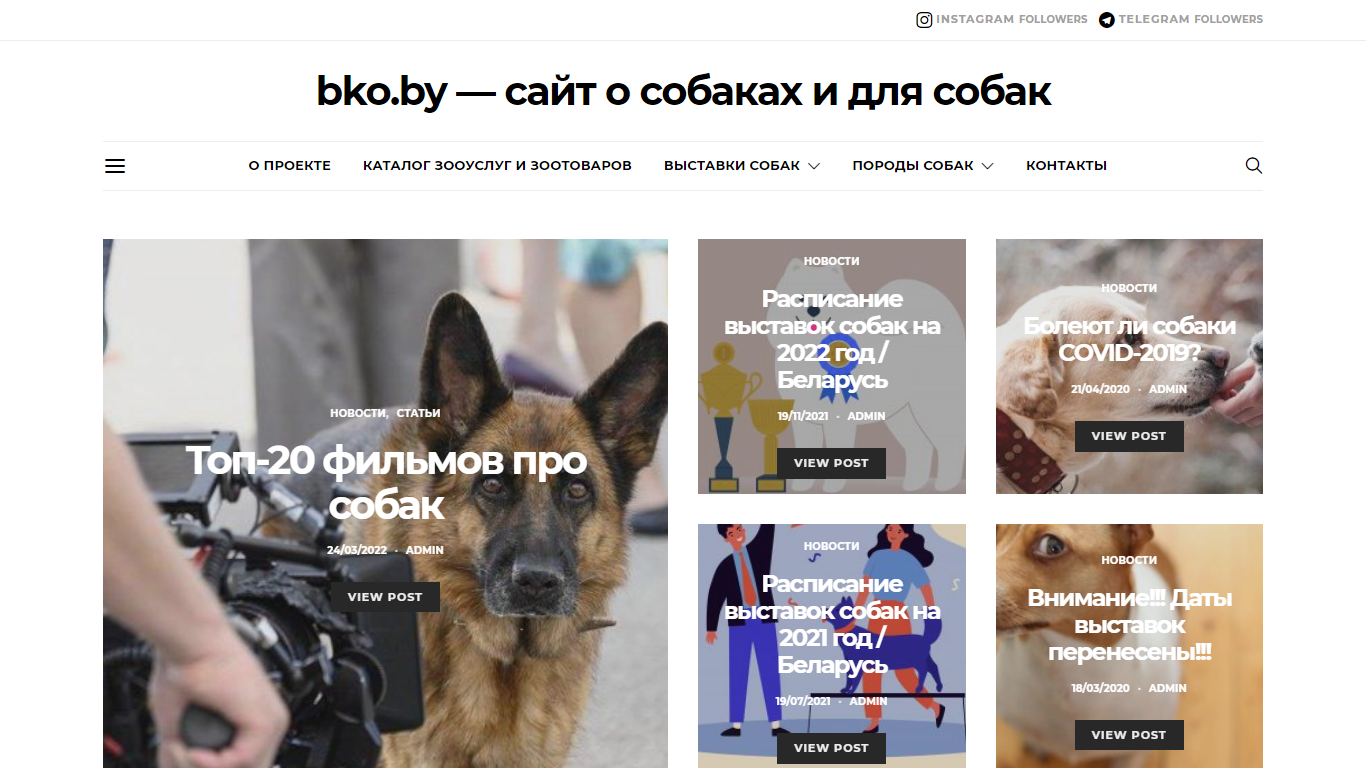Click View Post for 2022 exhibition schedule

point(831,463)
